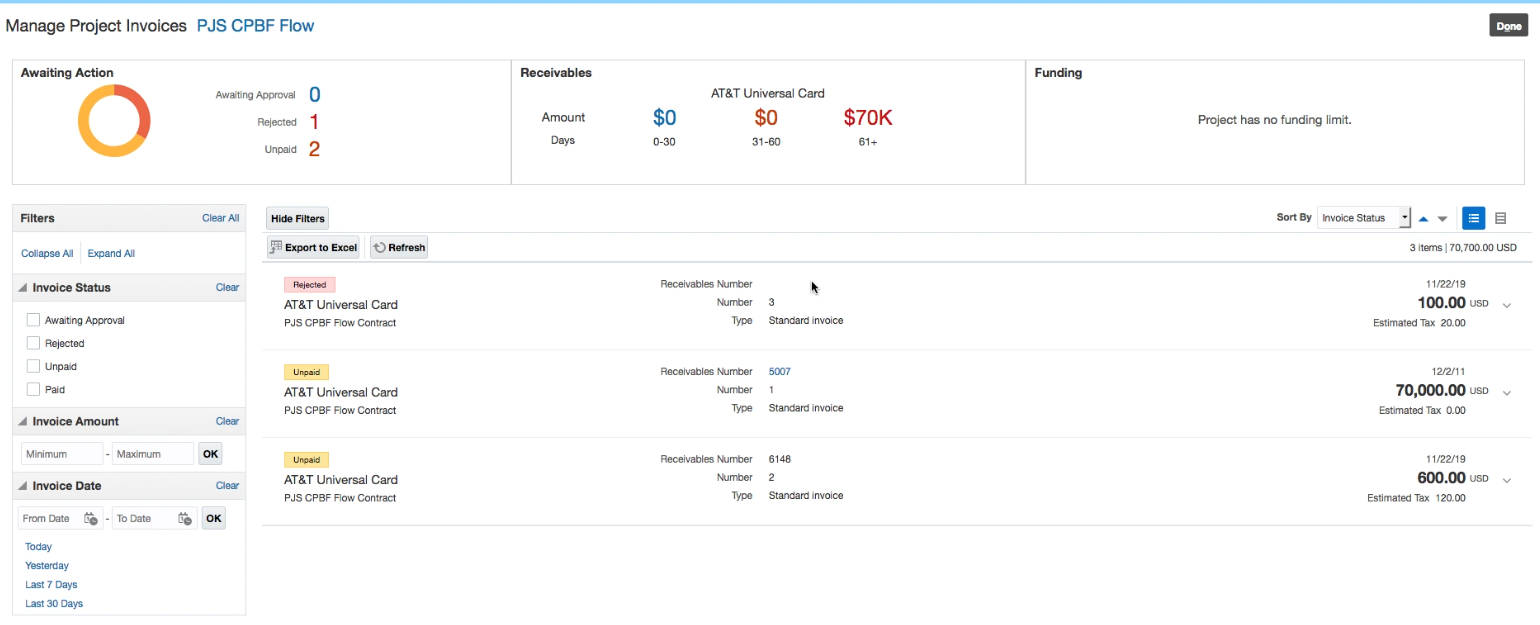Sort ascending with the up arrow

point(1424,219)
